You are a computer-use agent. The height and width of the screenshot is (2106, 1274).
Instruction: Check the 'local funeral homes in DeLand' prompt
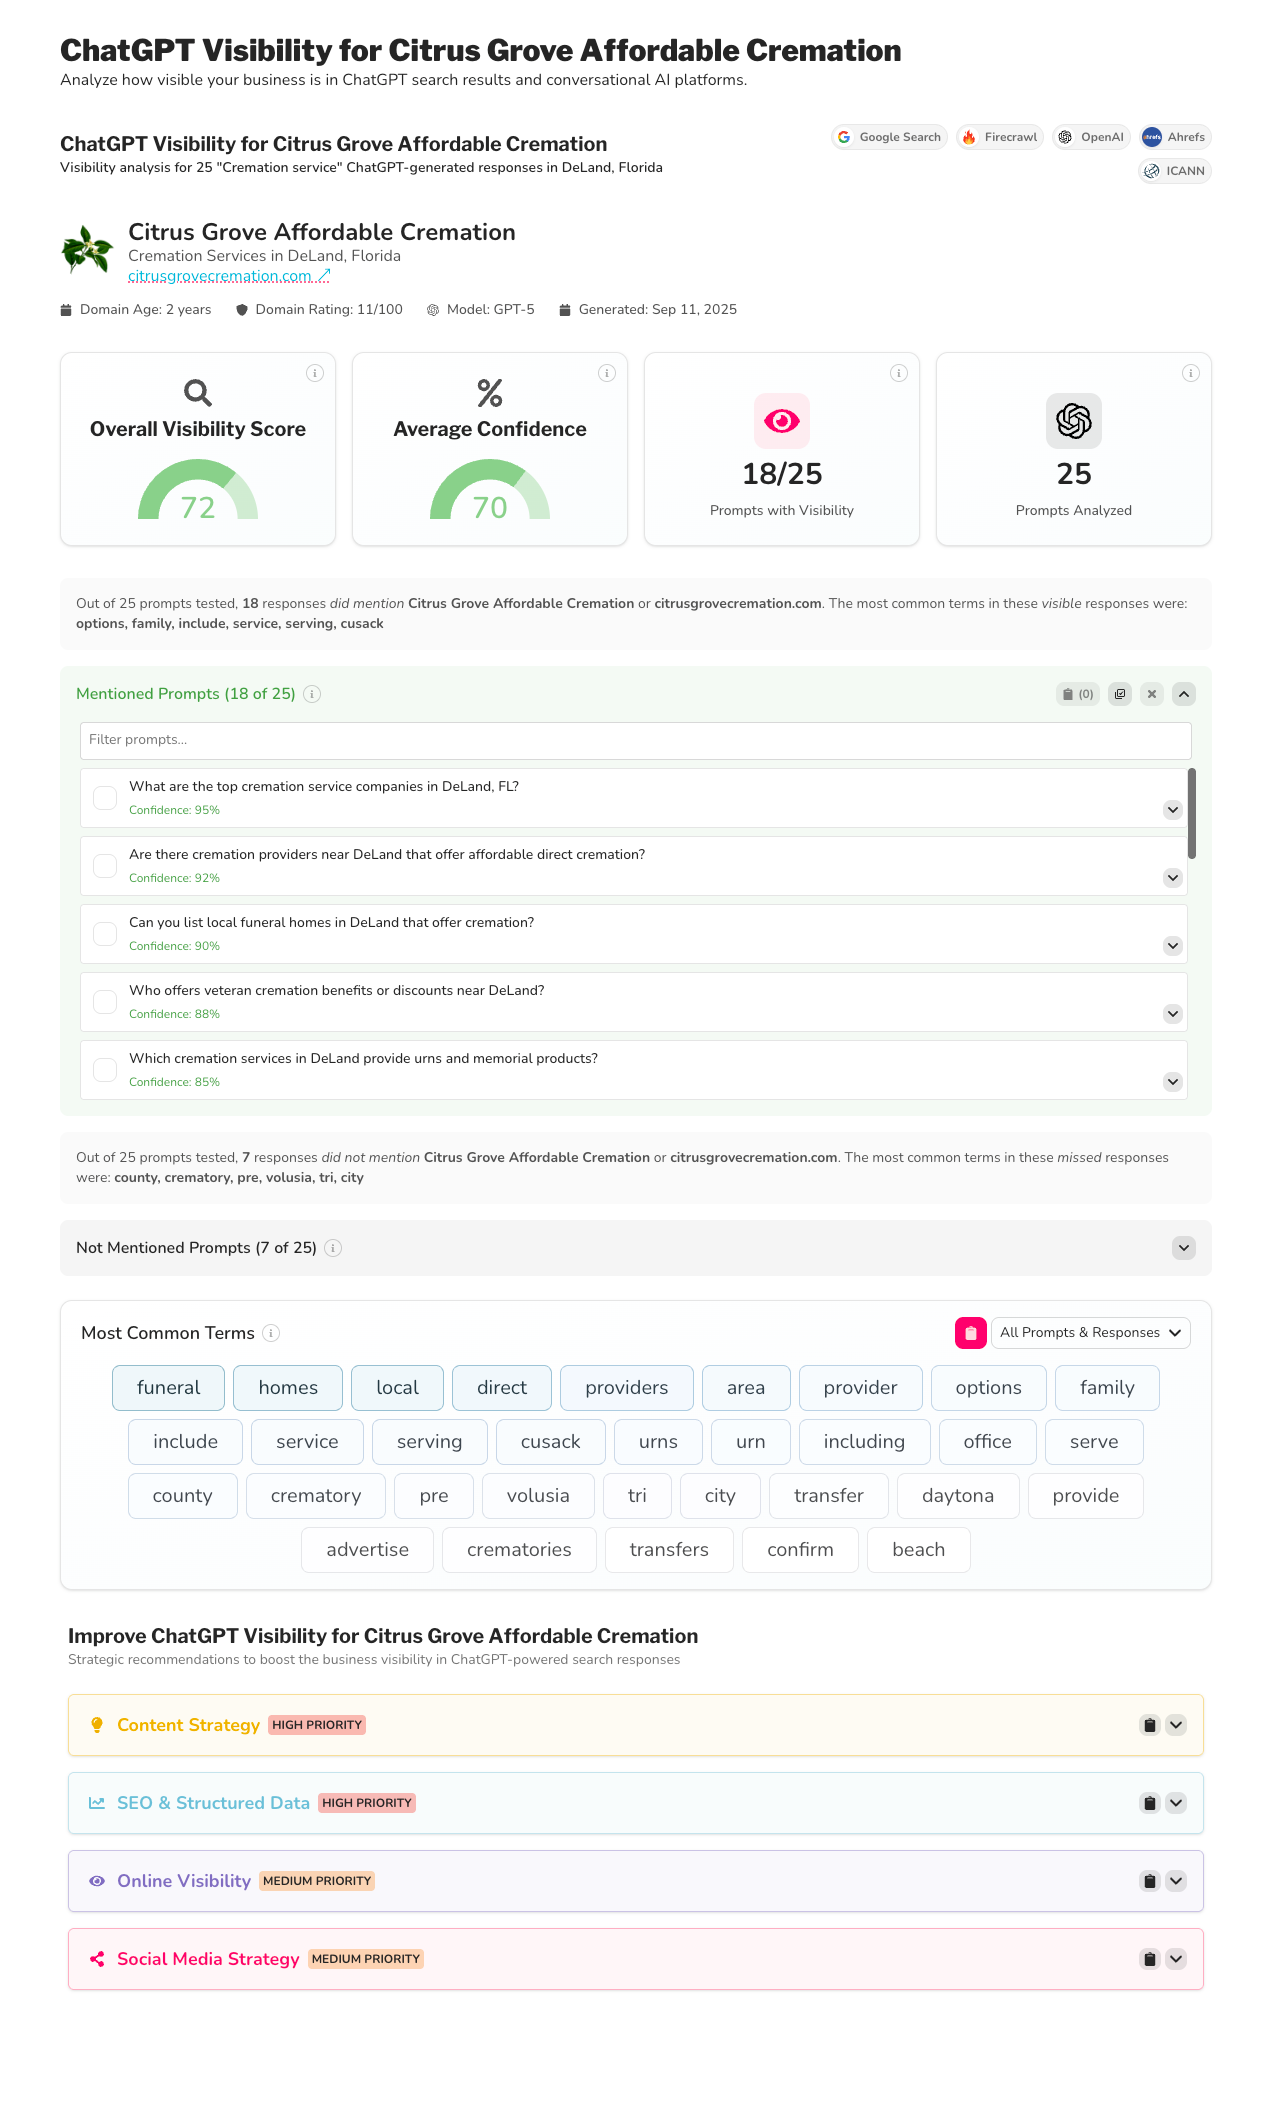(x=105, y=934)
